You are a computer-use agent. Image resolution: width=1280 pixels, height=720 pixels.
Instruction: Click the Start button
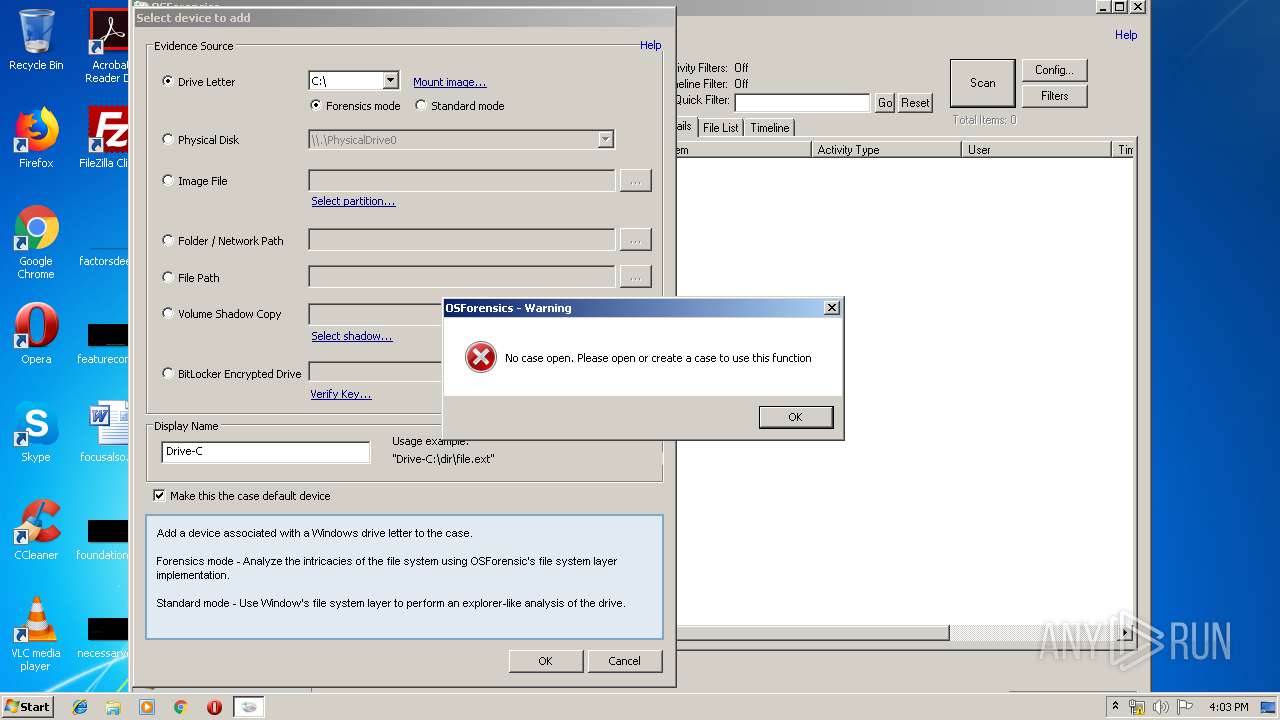(27, 706)
